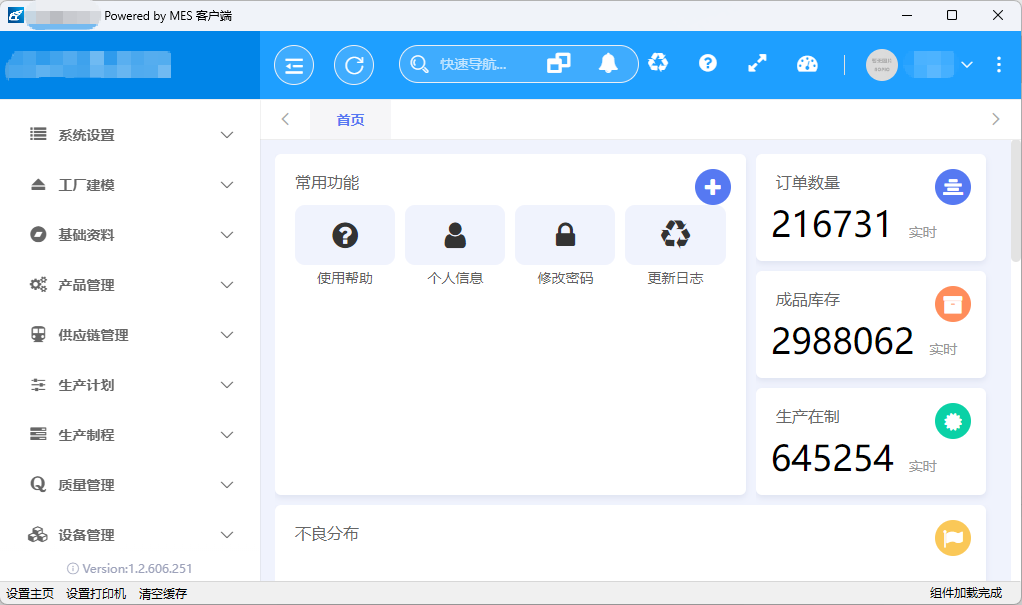Click the 组件加载完成 status text
1022x605 pixels.
(966, 593)
